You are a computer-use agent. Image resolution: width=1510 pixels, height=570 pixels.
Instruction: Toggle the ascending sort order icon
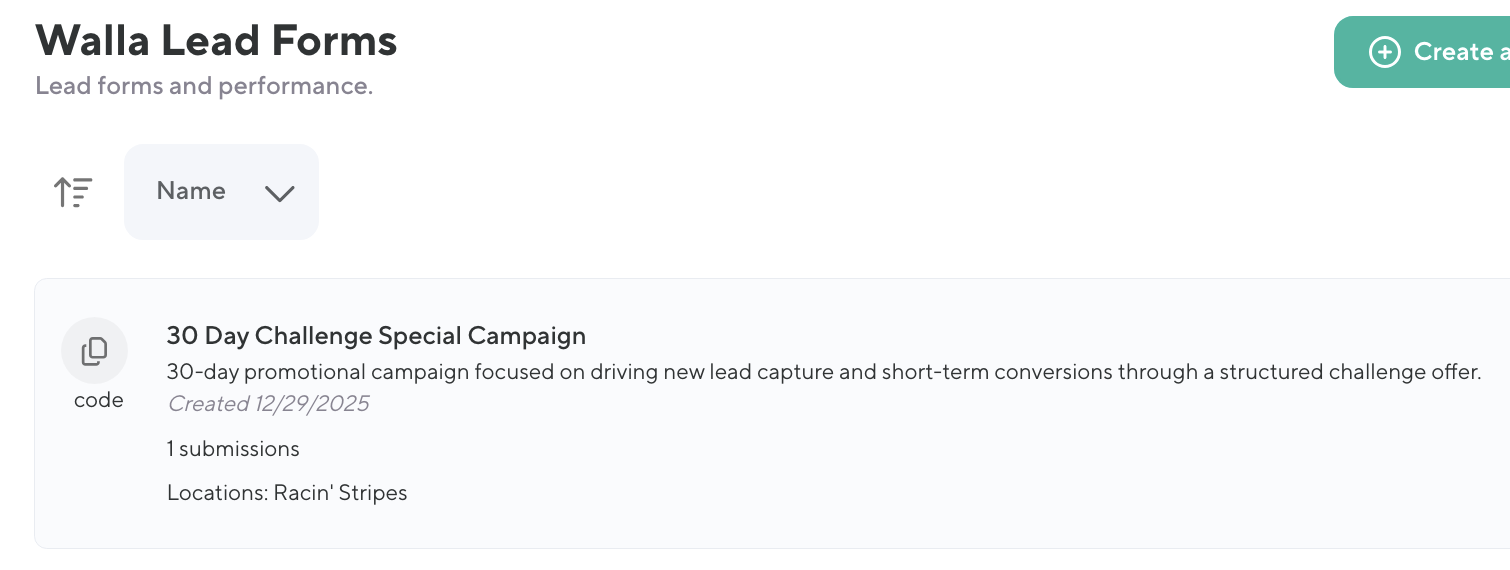coord(73,191)
